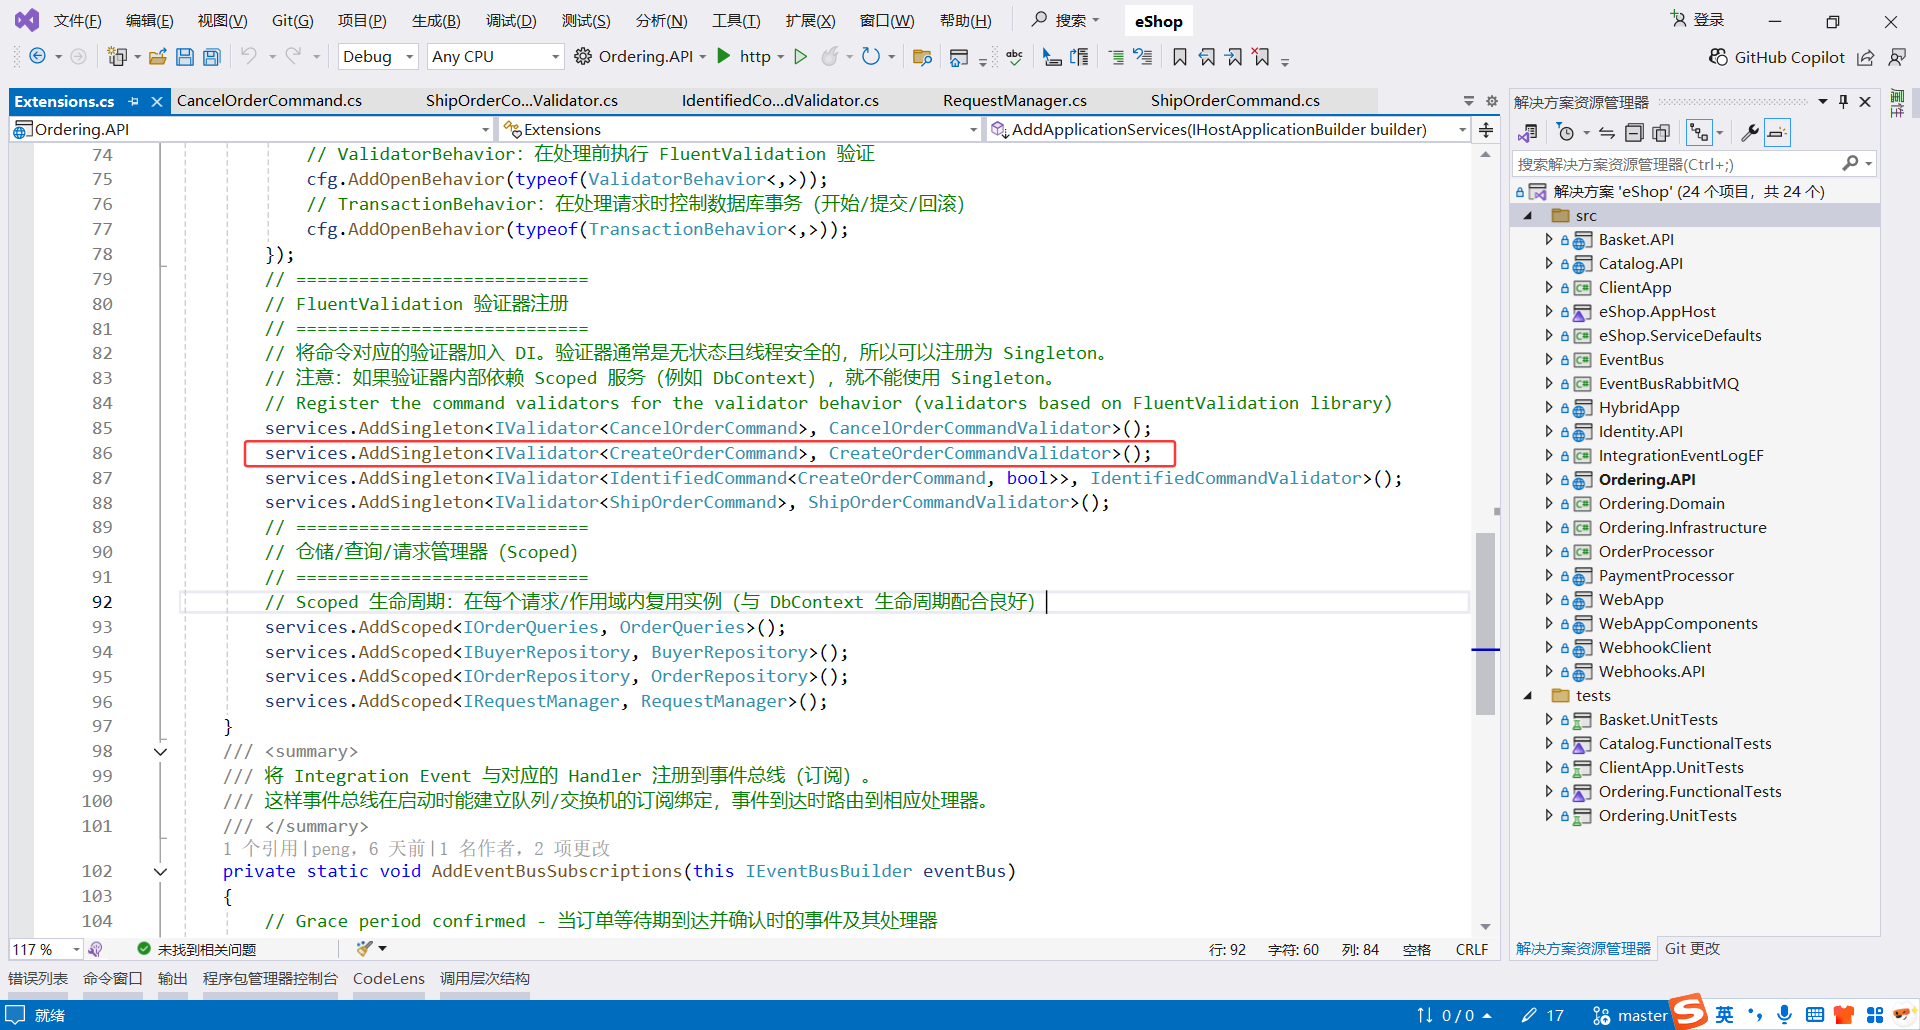Screen dimensions: 1920x1030
Task: Unpin the Solution Explorer panel
Action: (1843, 101)
